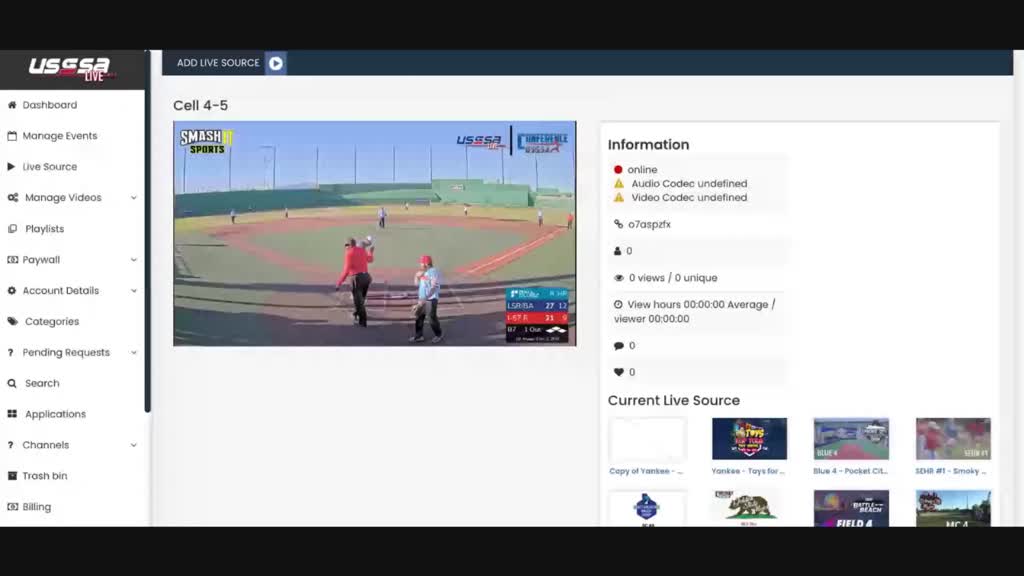
Task: Click the Cell 4-5 live video preview
Action: coord(374,234)
